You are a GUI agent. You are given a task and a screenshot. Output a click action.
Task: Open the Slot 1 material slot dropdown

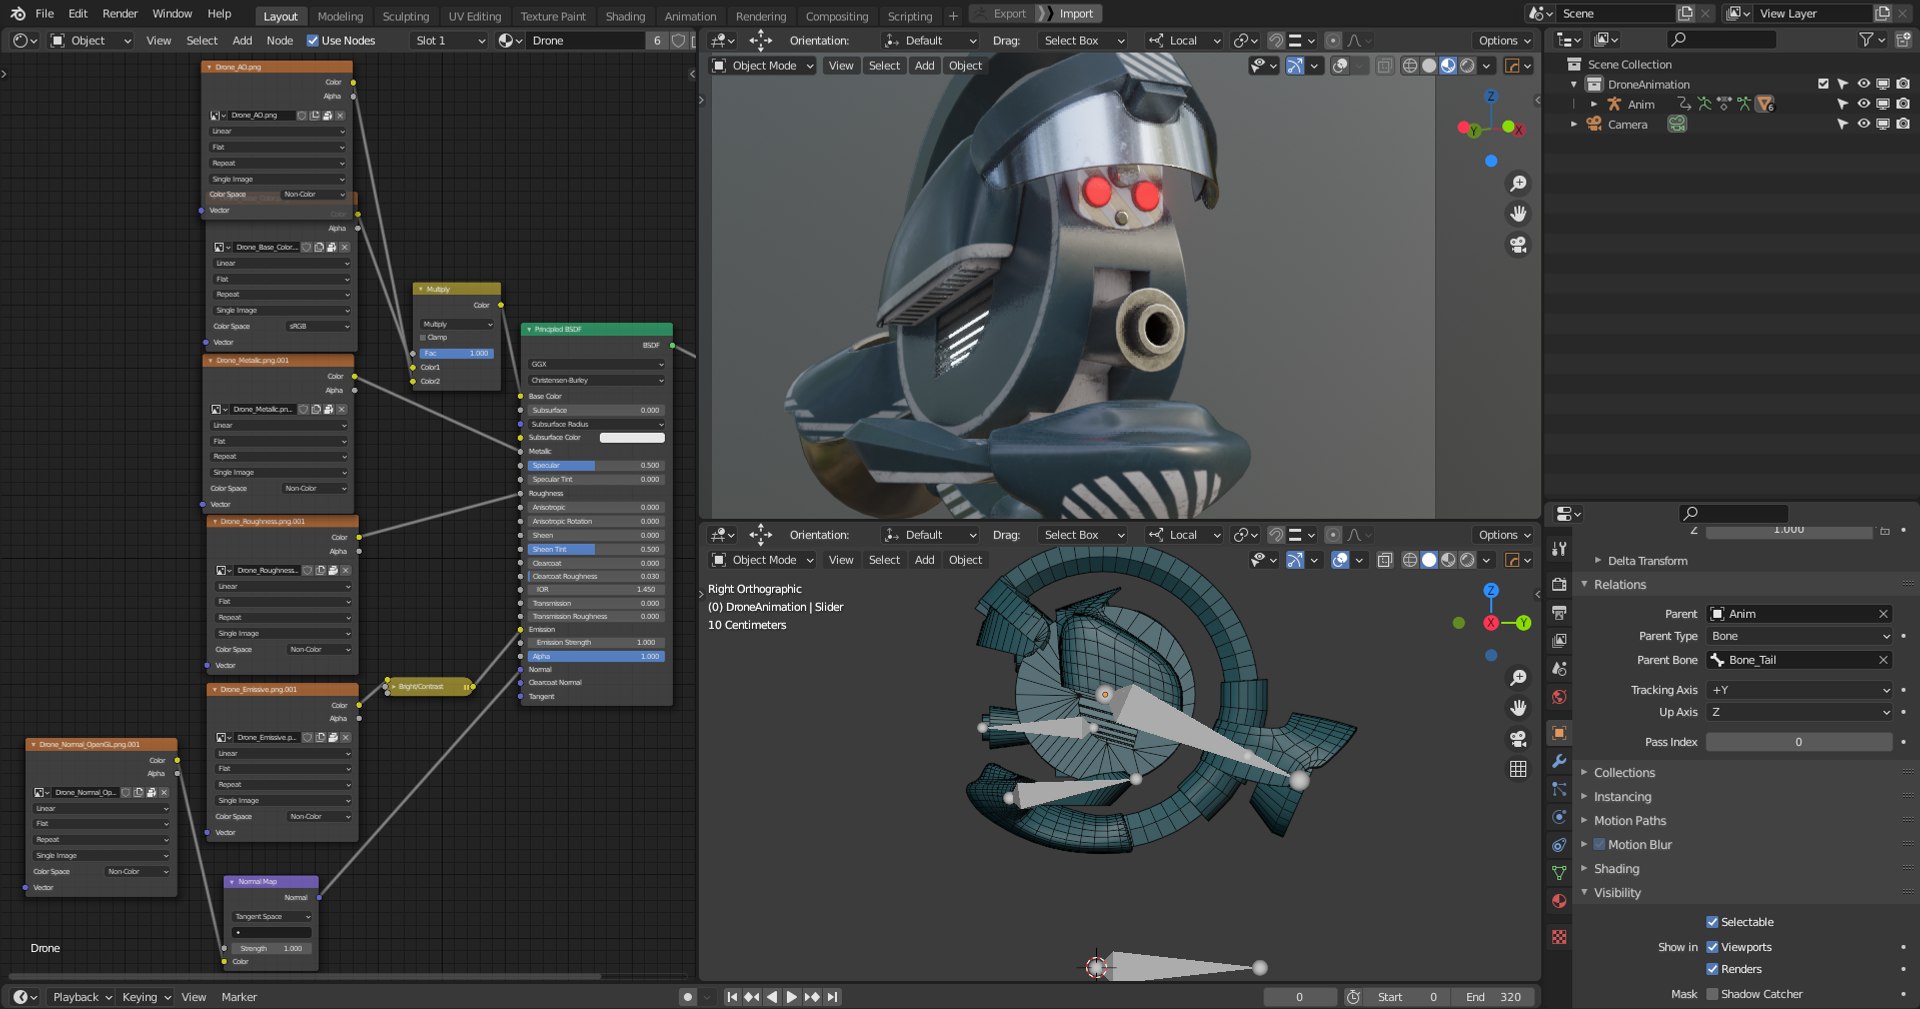(449, 41)
